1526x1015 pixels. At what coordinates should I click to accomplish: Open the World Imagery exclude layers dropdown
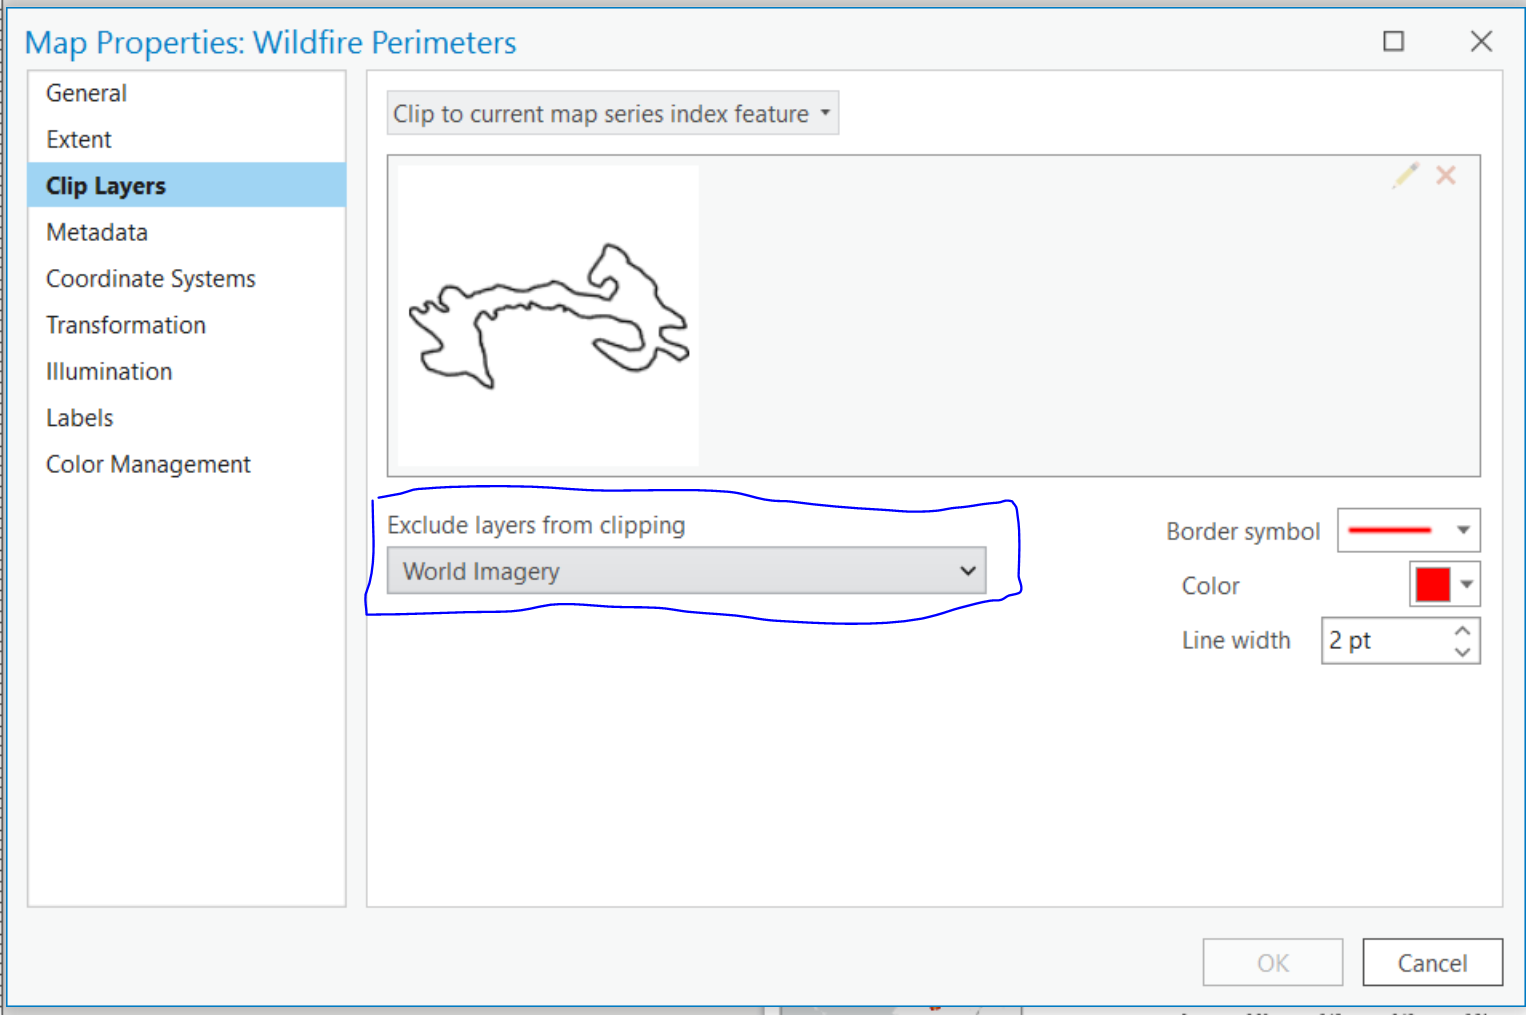coord(966,571)
